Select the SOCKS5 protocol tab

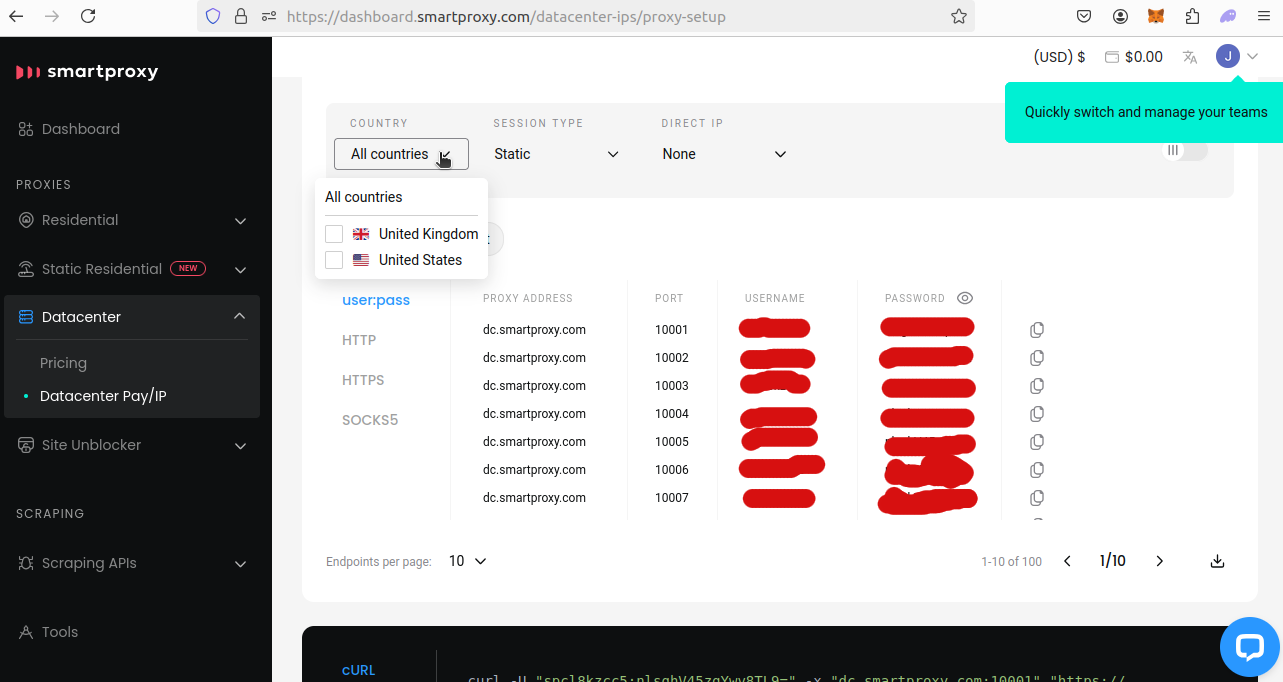pyautogui.click(x=370, y=420)
